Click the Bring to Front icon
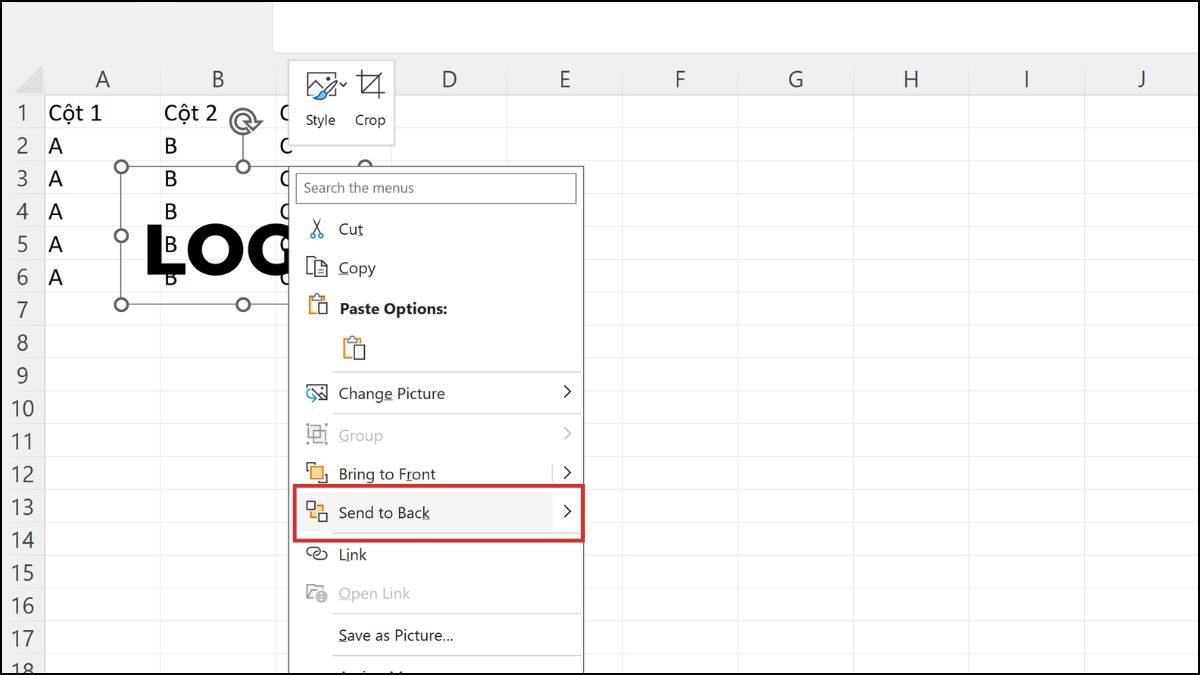This screenshot has height=675, width=1200. pyautogui.click(x=317, y=473)
